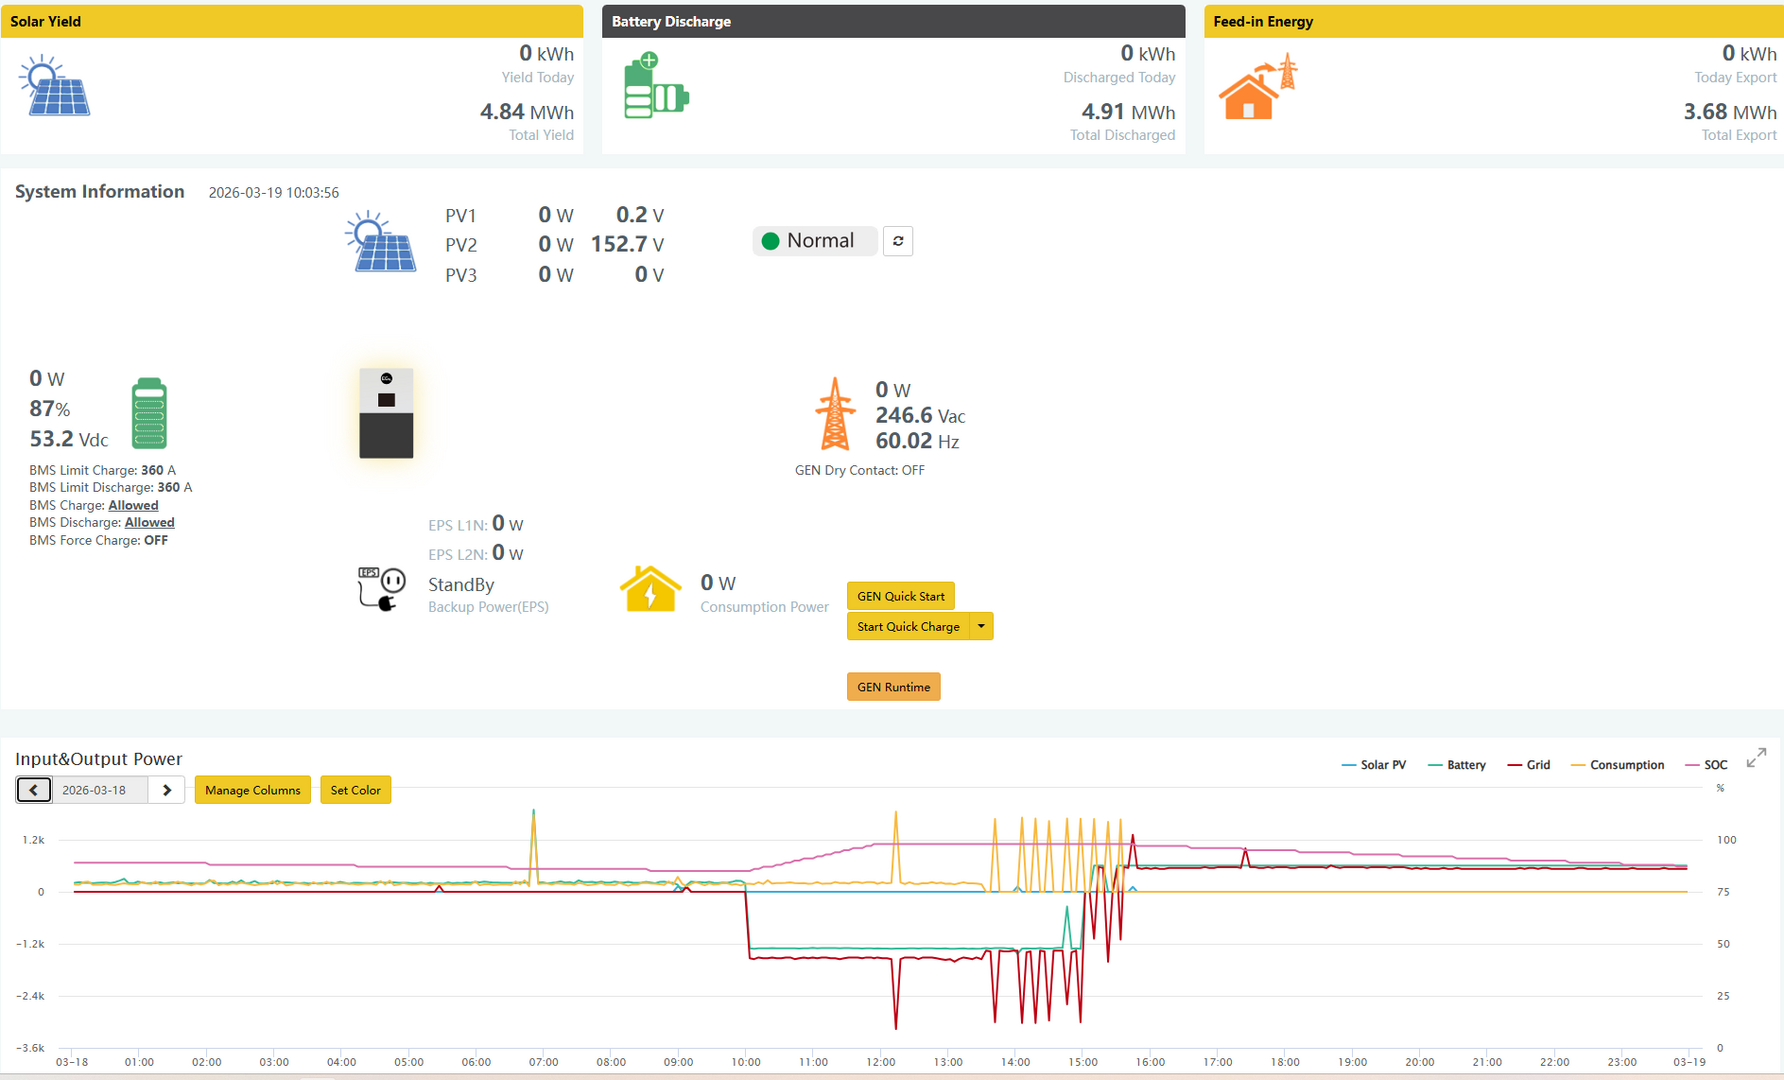Click the refresh icon next to Normal
This screenshot has width=1784, height=1080.
(898, 241)
